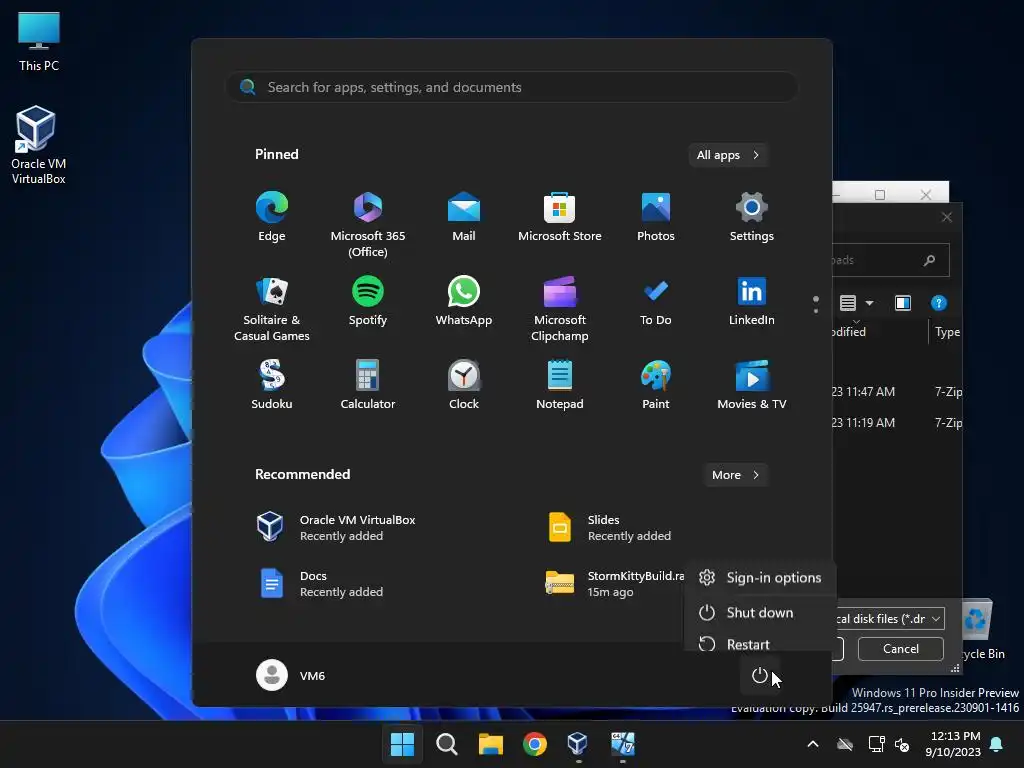Open This PC desktop icon
Viewport: 1024px width, 768px height.
(x=39, y=41)
